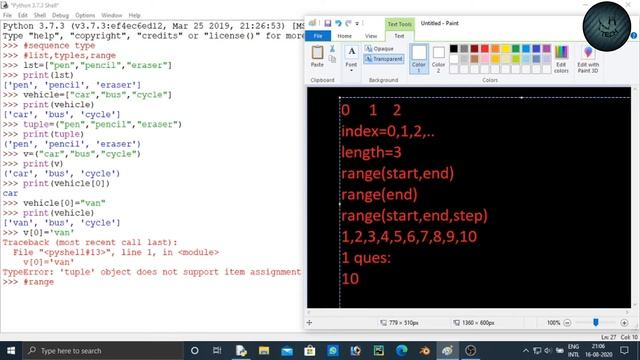Switch to the Home tab in Paint
Viewport: 640px width, 360px height.
tap(344, 36)
